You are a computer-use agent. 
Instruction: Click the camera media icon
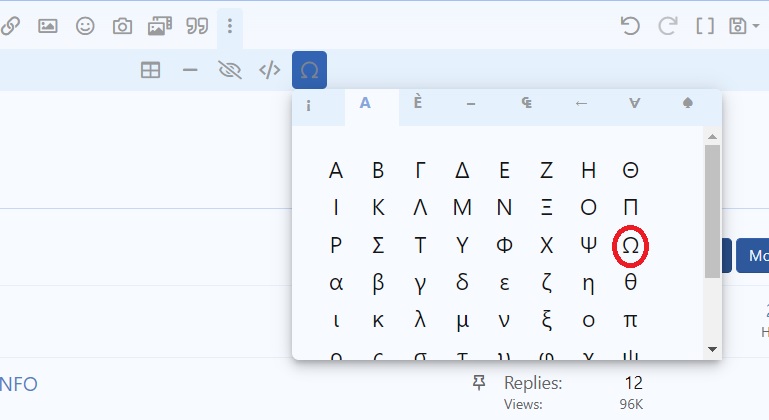click(122, 27)
